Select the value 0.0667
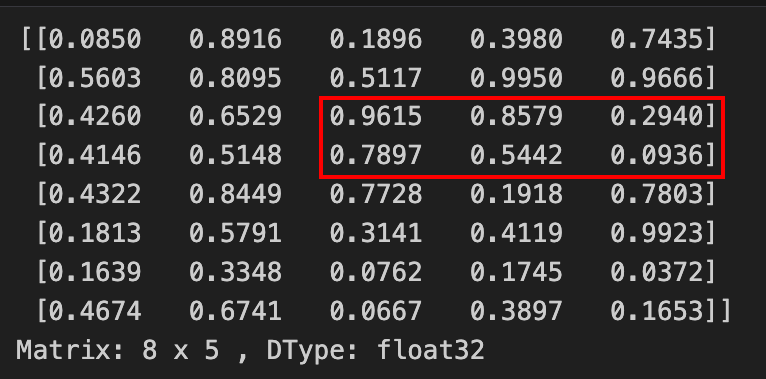The width and height of the screenshot is (766, 379). pyautogui.click(x=375, y=311)
